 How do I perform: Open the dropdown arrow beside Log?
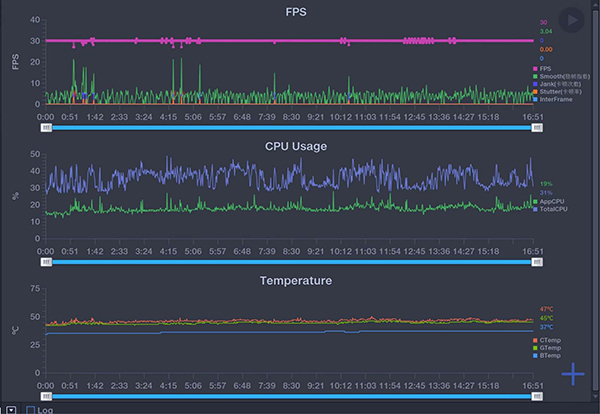click(x=11, y=409)
